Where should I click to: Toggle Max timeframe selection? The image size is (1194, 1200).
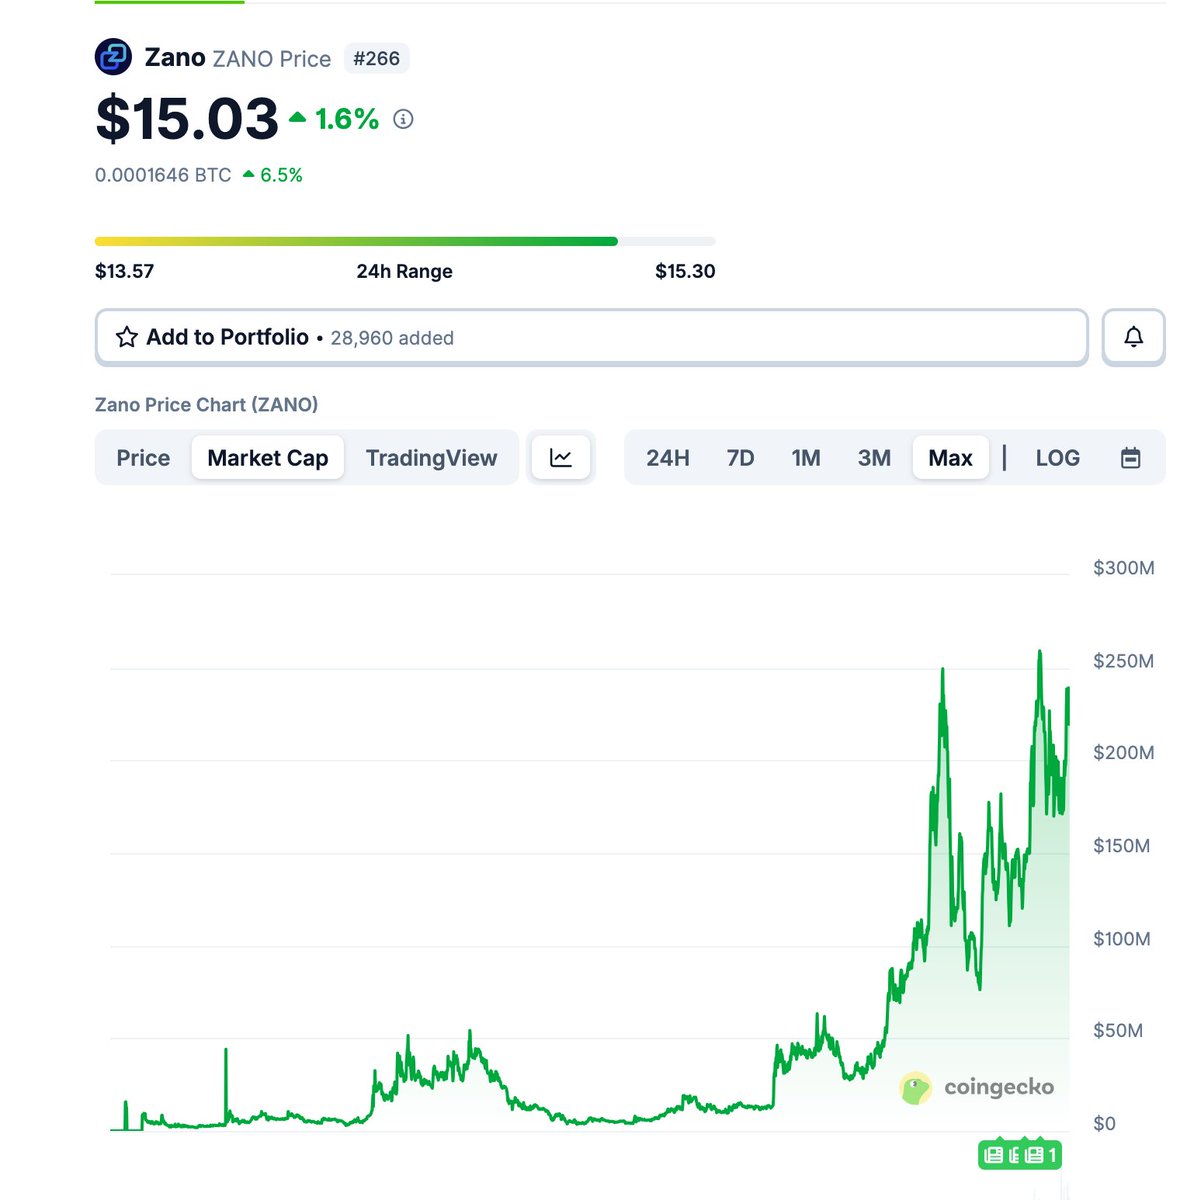coord(949,457)
